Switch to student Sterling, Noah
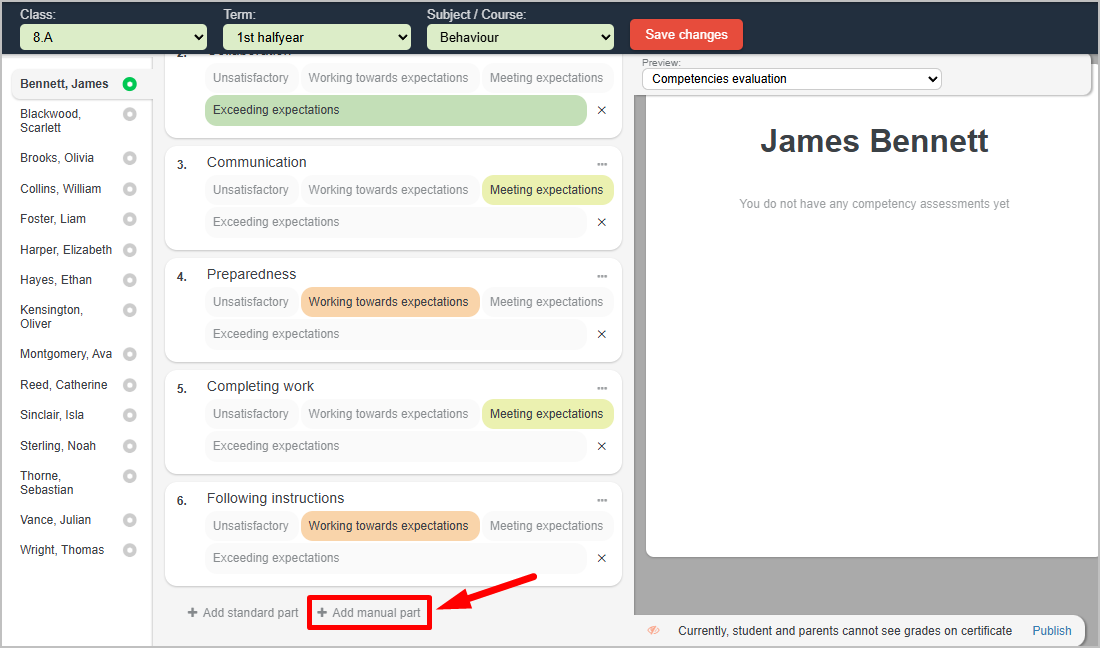 tap(58, 446)
